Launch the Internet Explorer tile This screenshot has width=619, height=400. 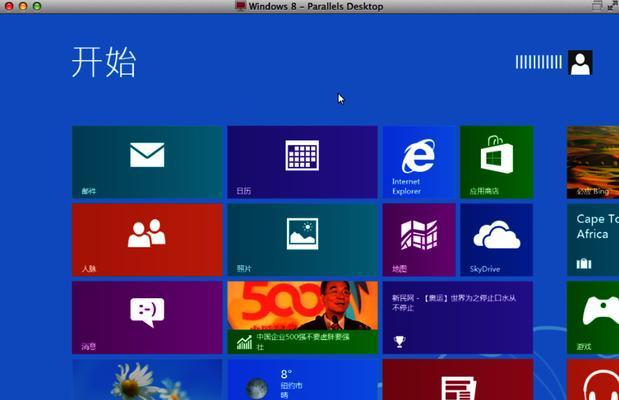(419, 162)
